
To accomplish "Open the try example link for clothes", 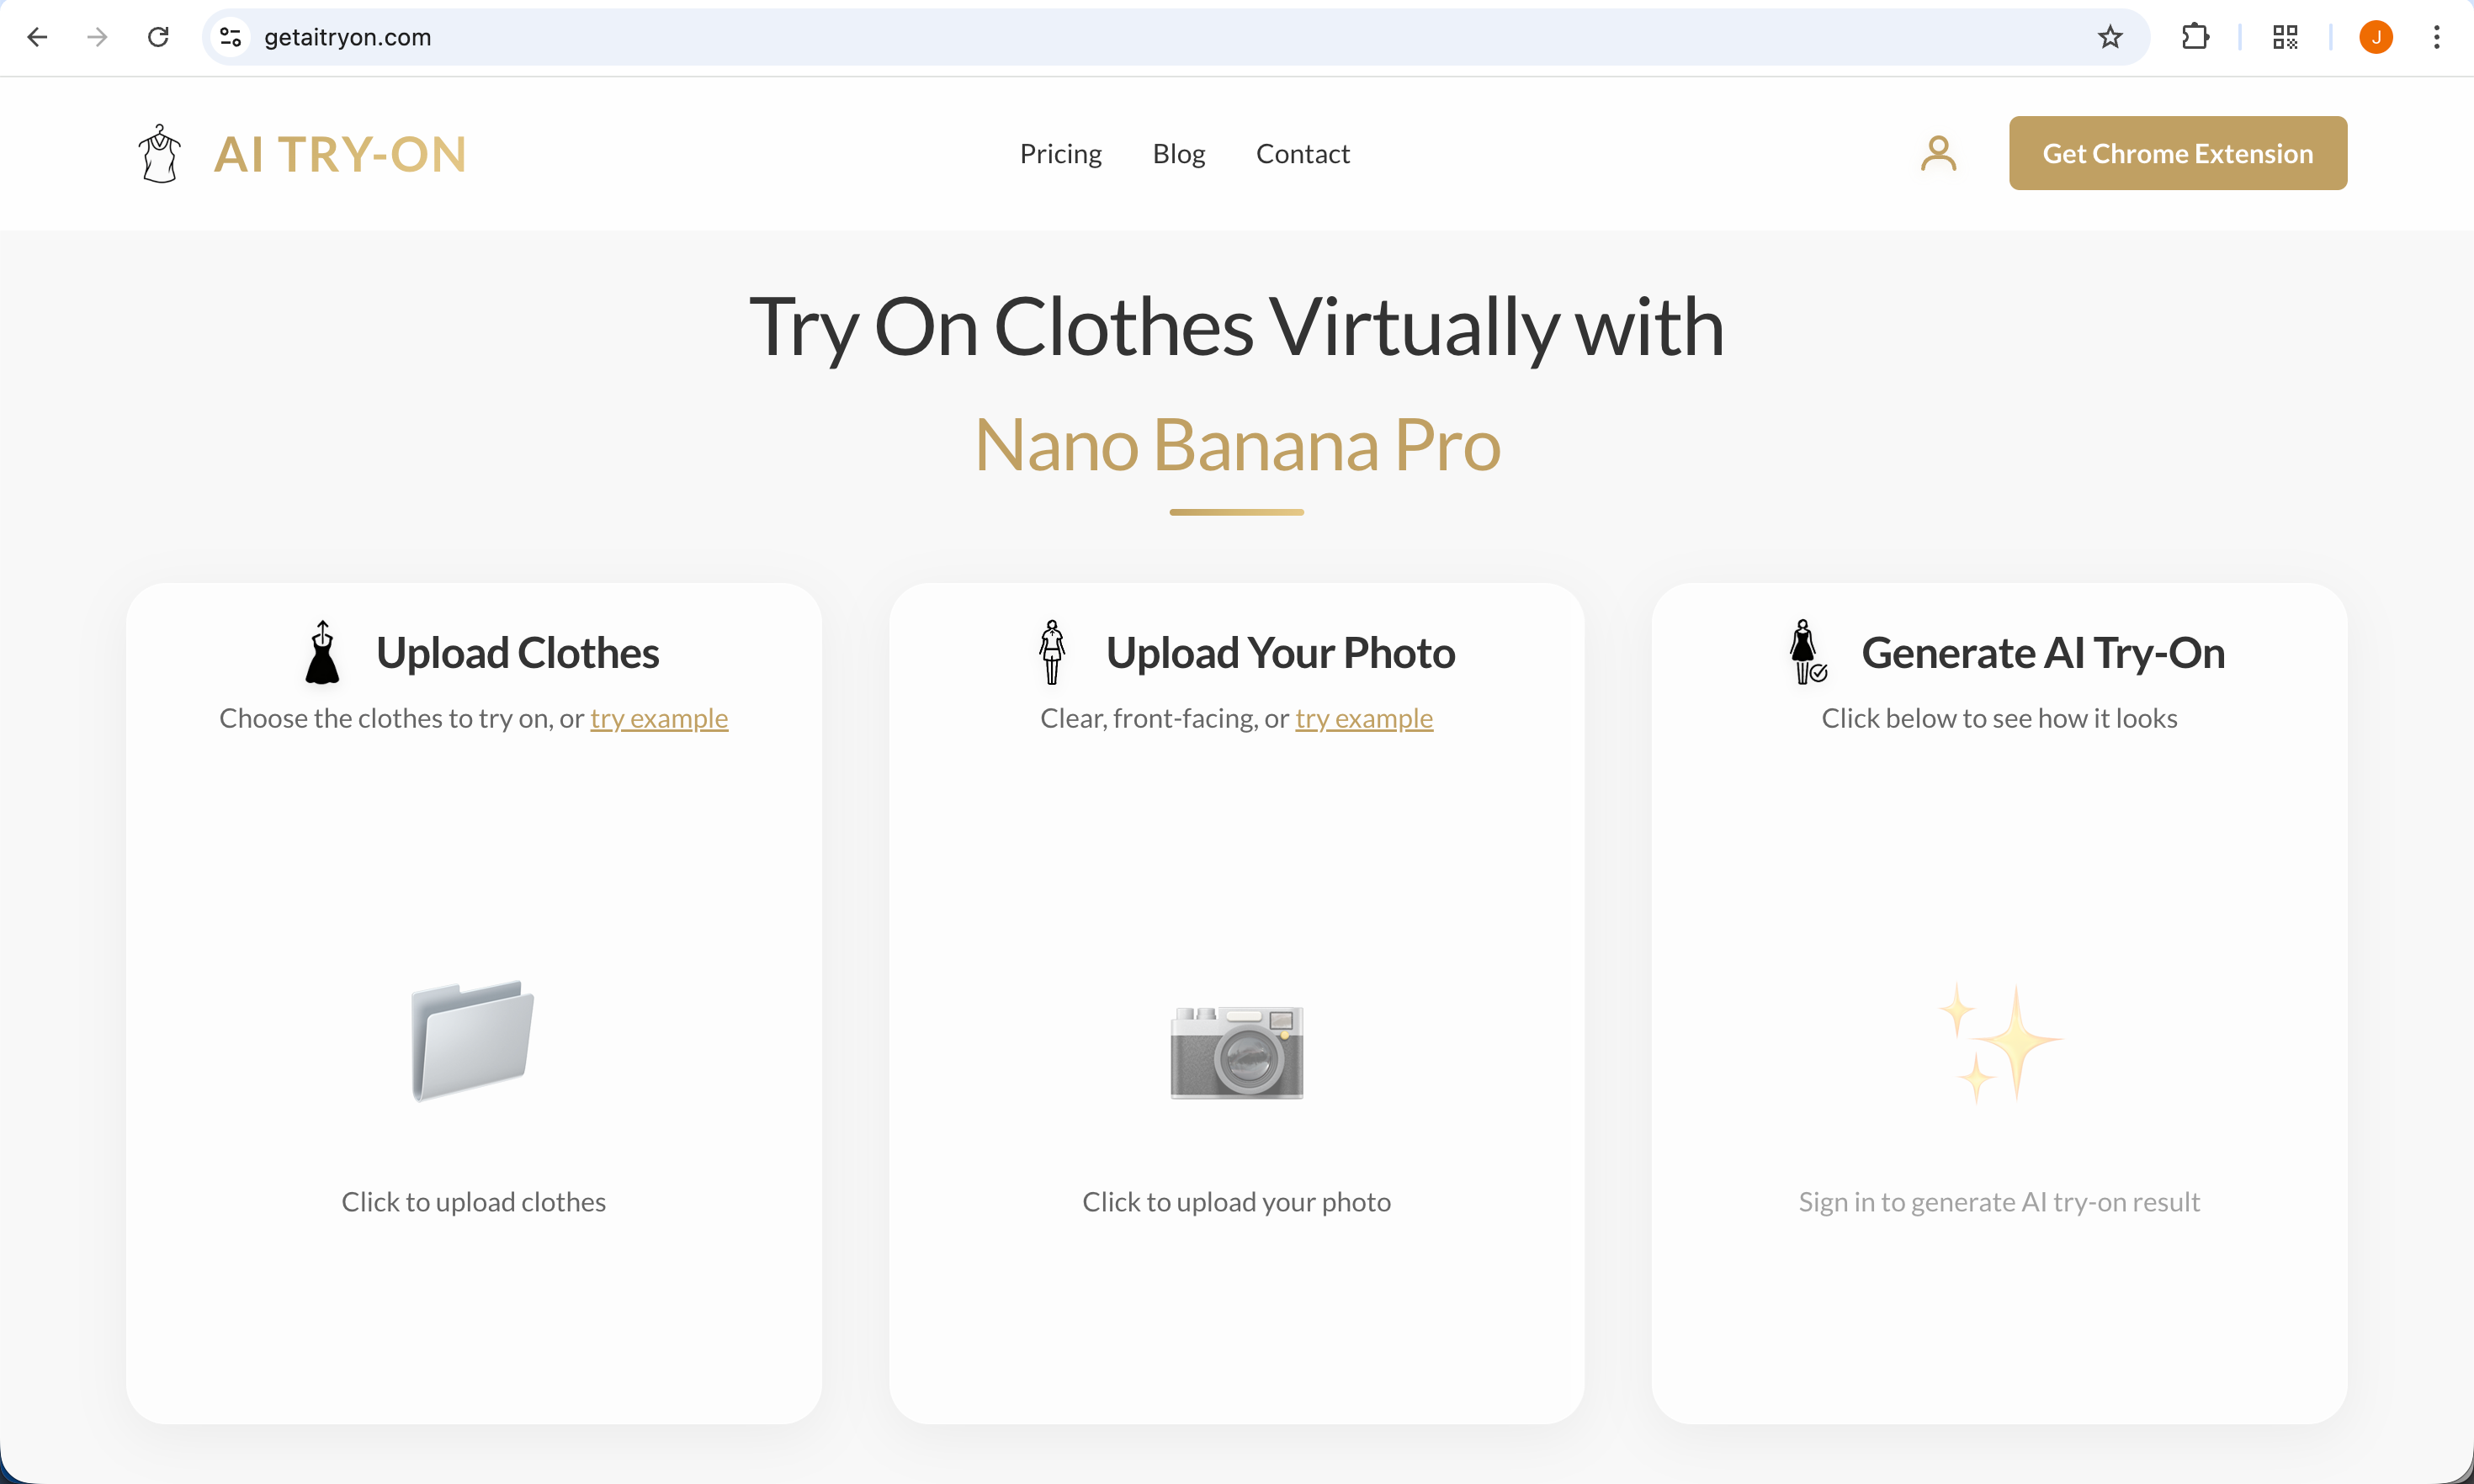I will [658, 718].
